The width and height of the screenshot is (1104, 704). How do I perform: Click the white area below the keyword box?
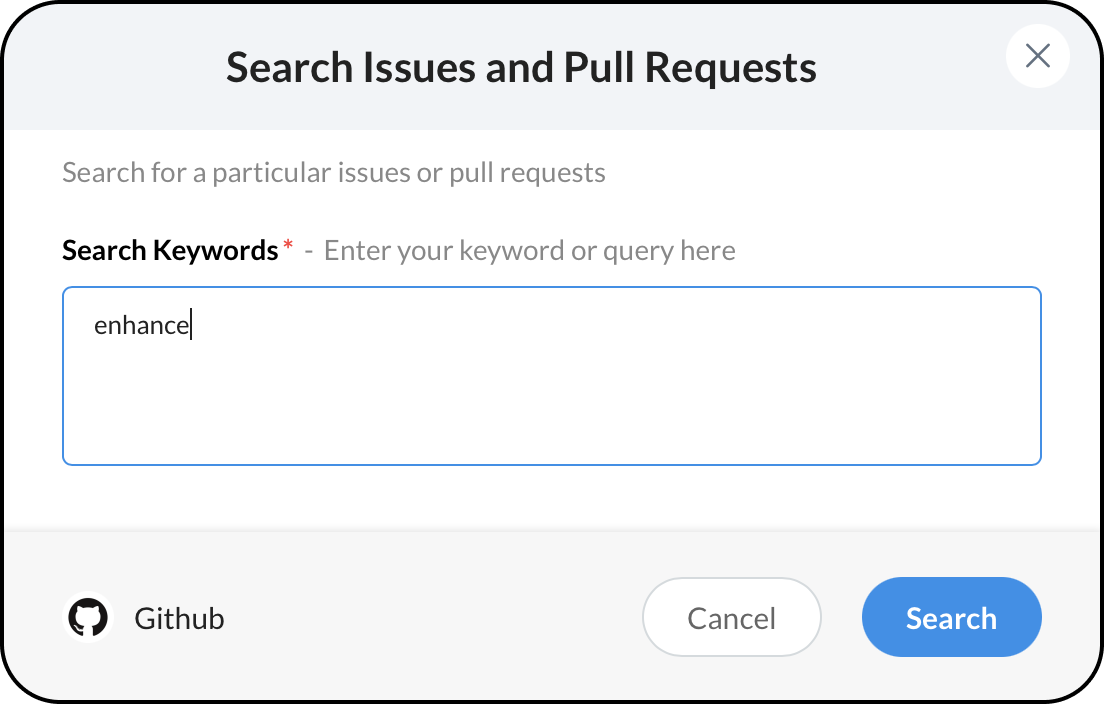pyautogui.click(x=551, y=497)
